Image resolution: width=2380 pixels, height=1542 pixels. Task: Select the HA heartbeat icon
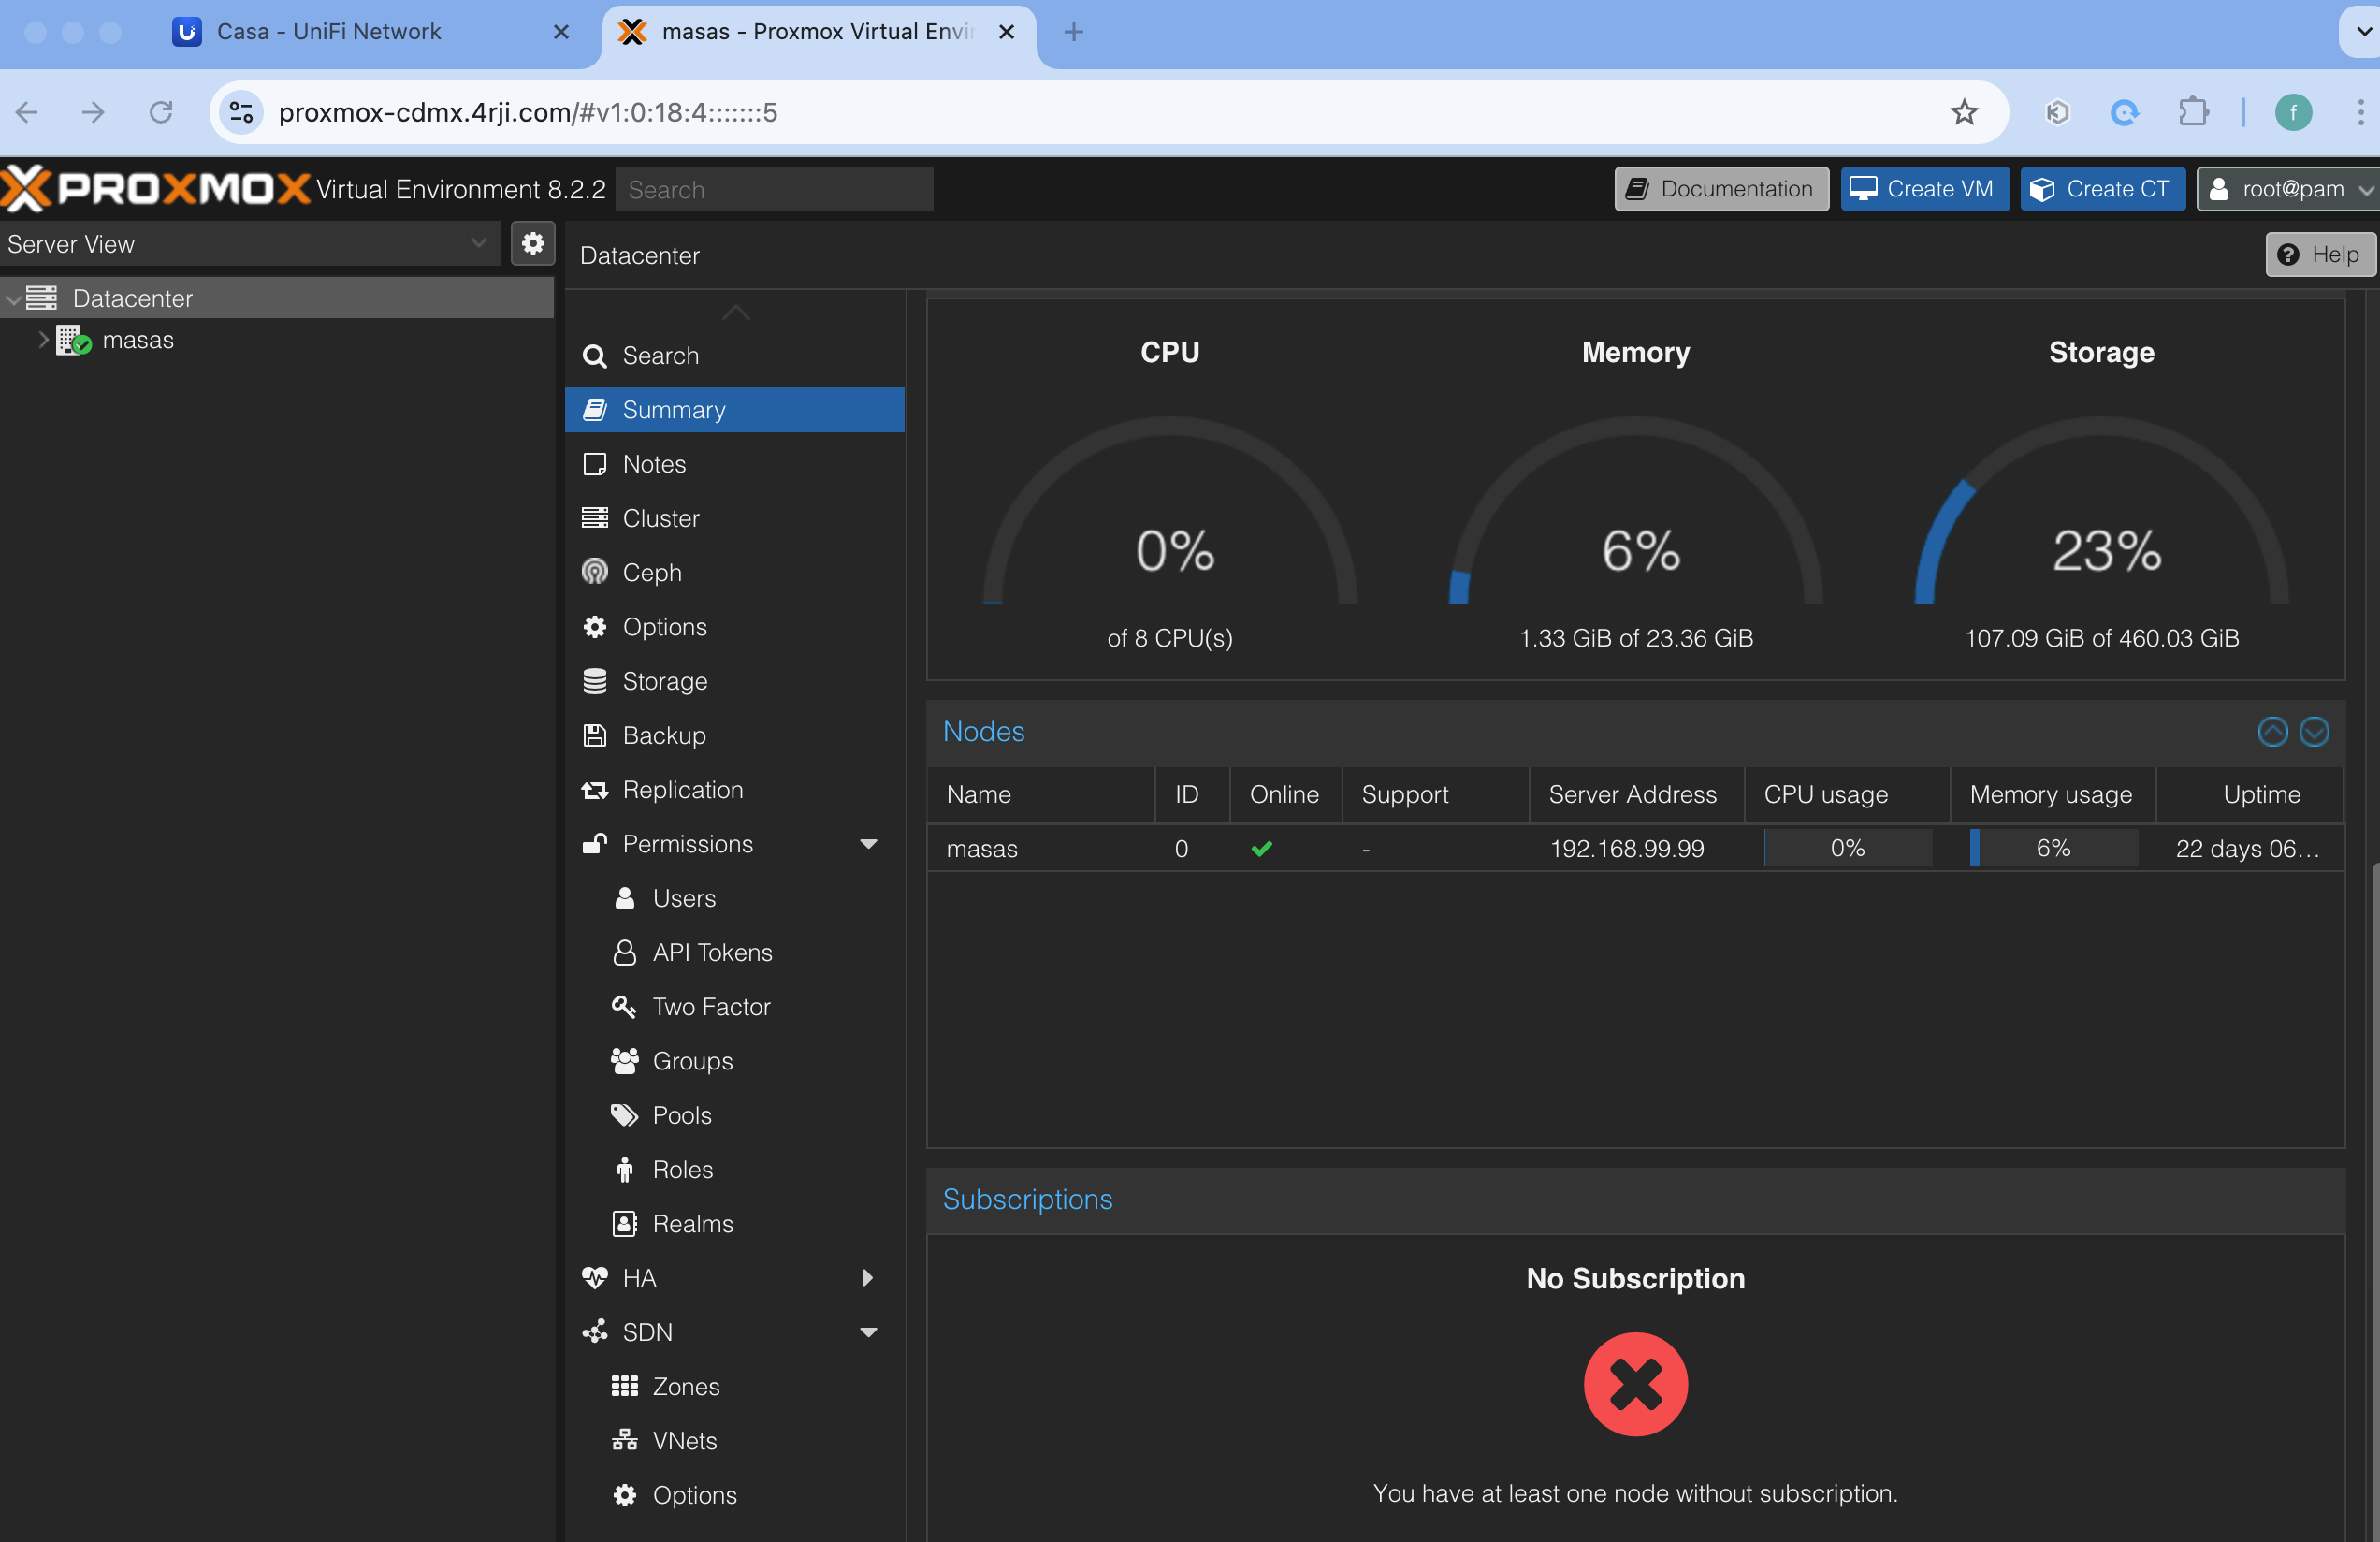[595, 1277]
